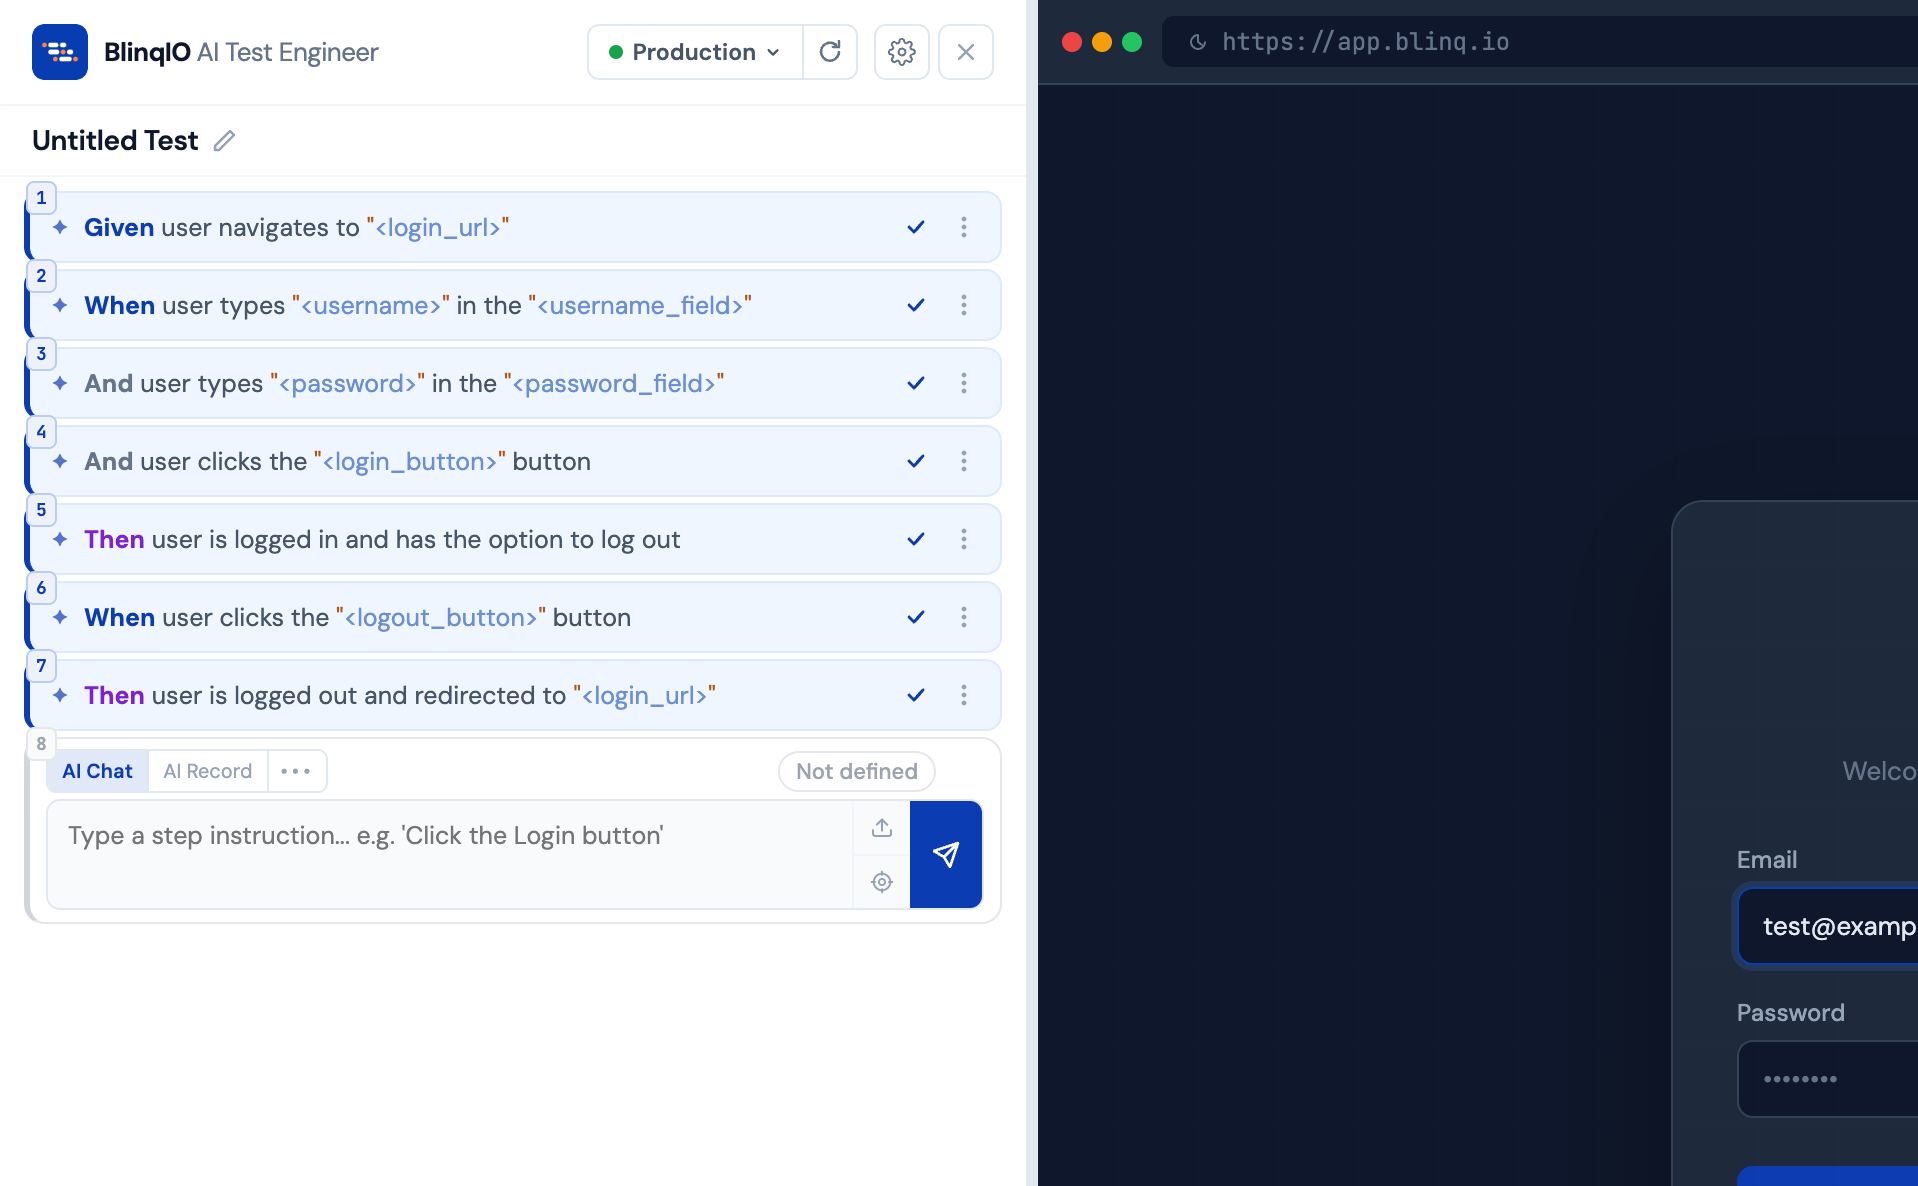Click the Not defined status badge
Image resolution: width=1918 pixels, height=1186 pixels.
click(856, 771)
